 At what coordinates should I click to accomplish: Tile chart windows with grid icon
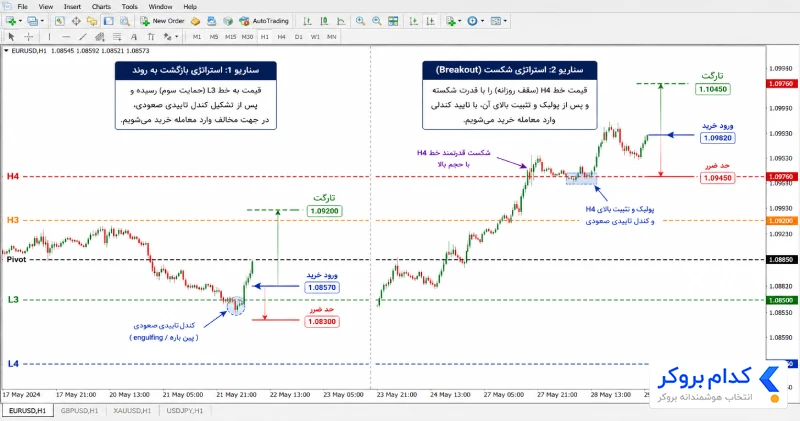click(x=393, y=21)
